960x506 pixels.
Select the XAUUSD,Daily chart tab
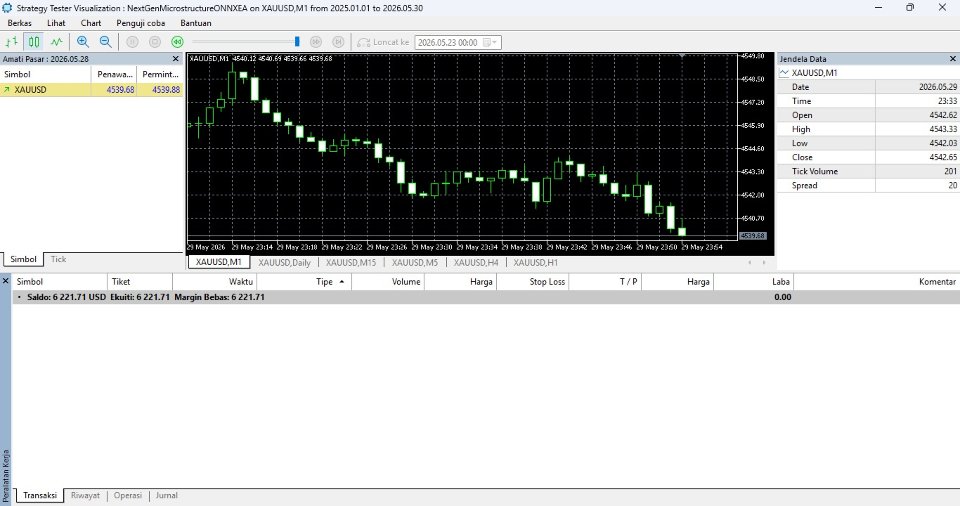point(284,262)
